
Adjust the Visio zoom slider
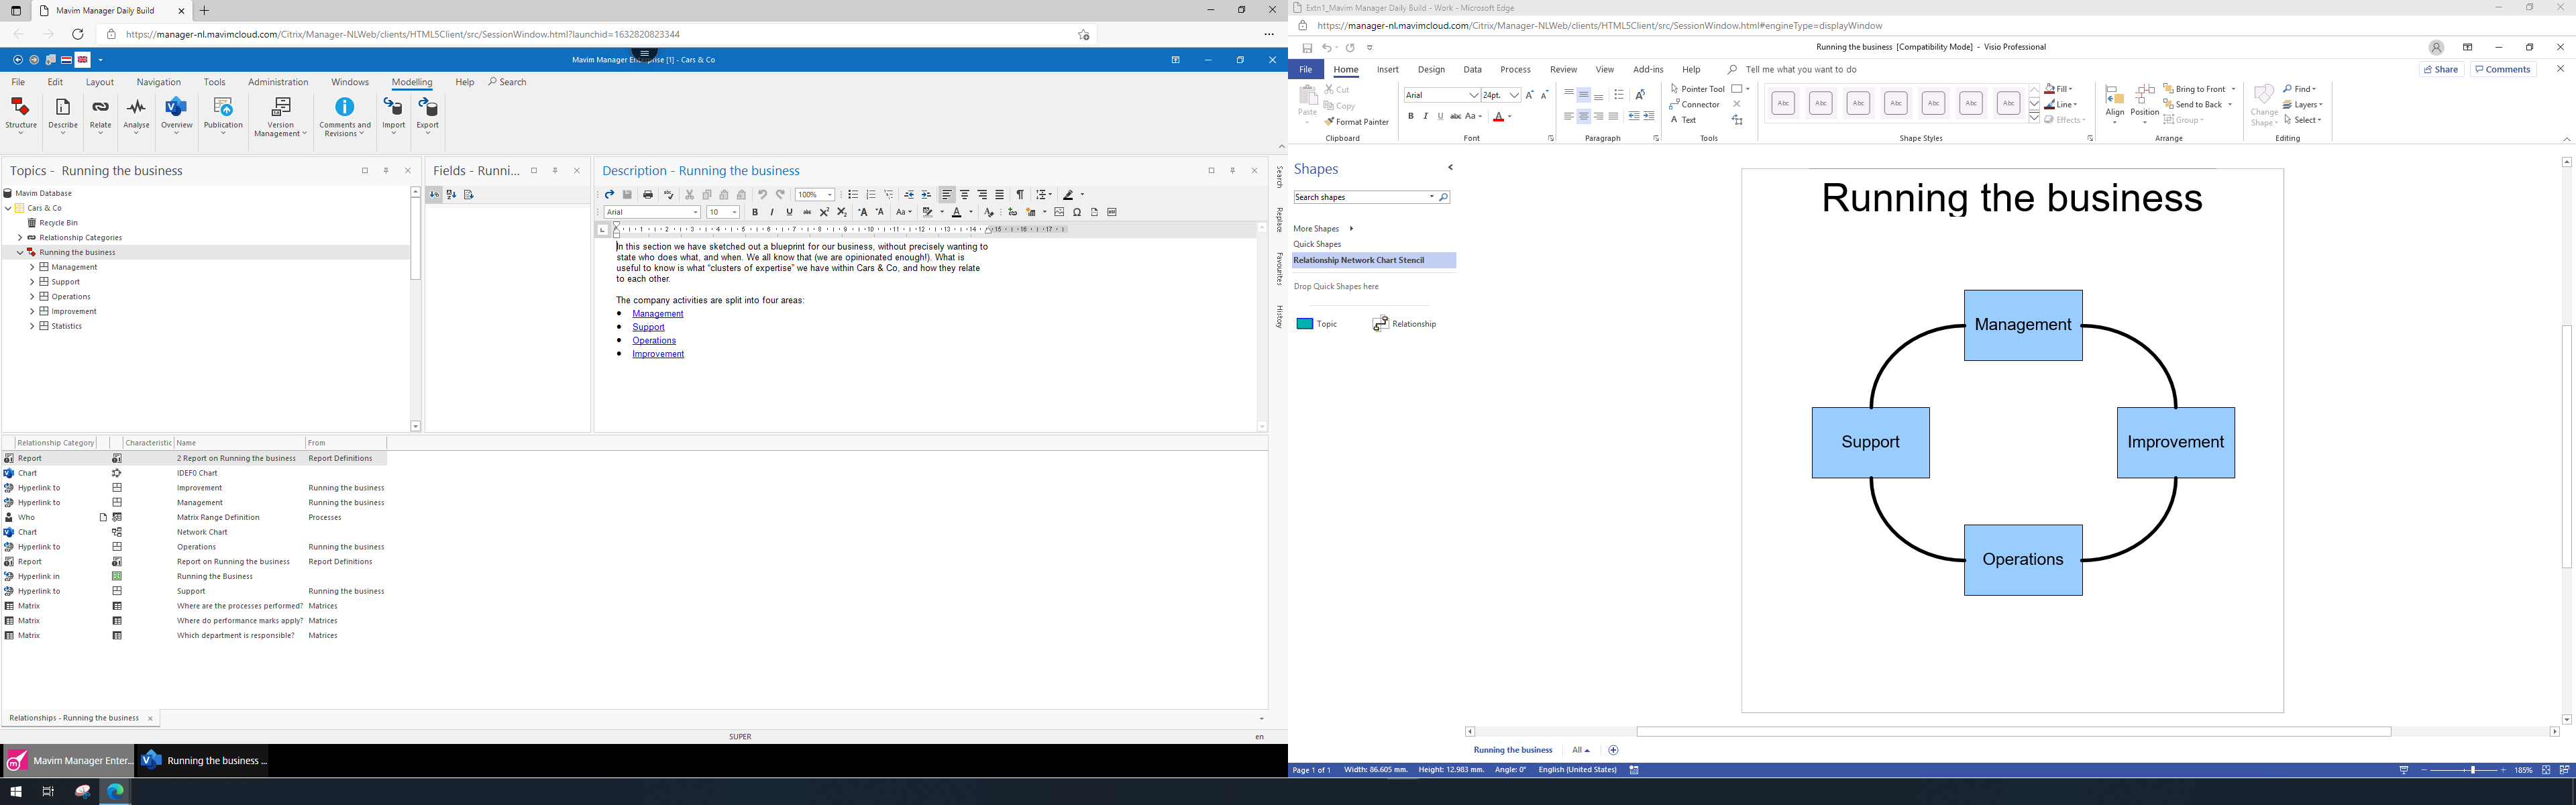(x=2472, y=770)
